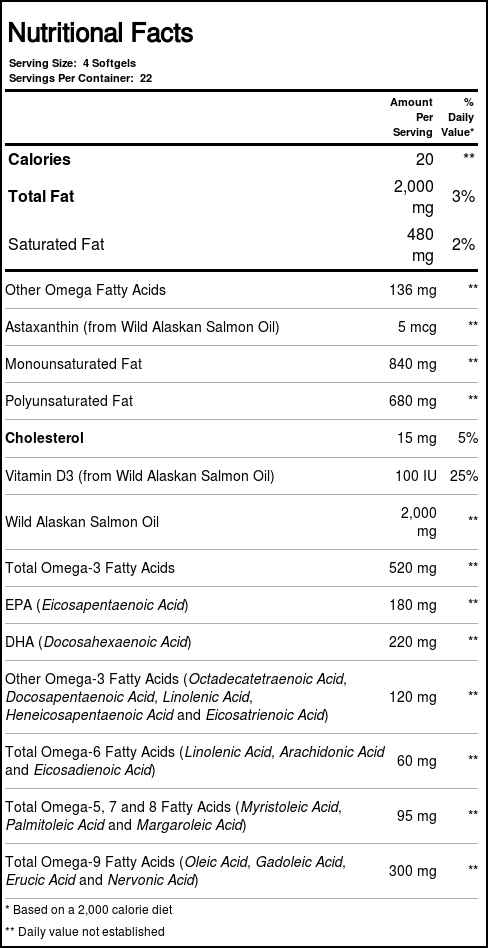The image size is (488, 948).
Task: Select the Other Omega Fatty Acids row
Action: [244, 290]
